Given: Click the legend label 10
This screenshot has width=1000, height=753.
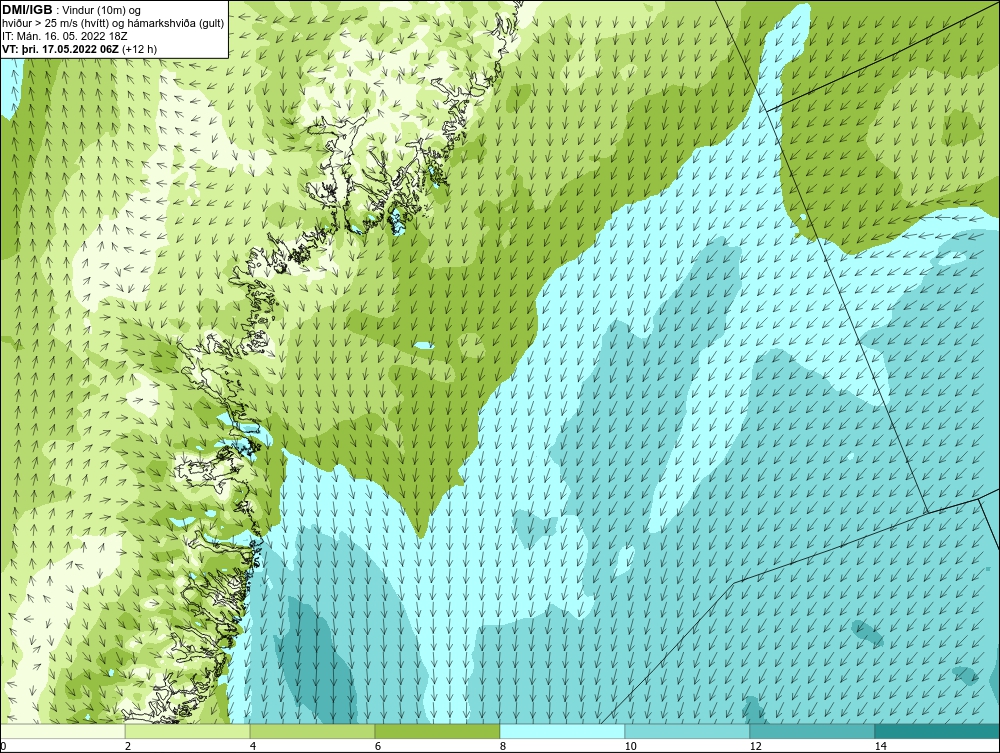Looking at the screenshot, I should (631, 746).
